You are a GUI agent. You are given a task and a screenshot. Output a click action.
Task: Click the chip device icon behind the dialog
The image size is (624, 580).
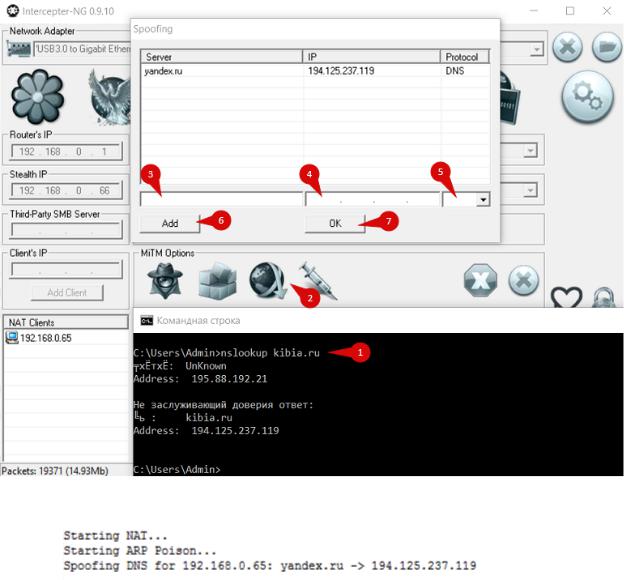(x=509, y=99)
